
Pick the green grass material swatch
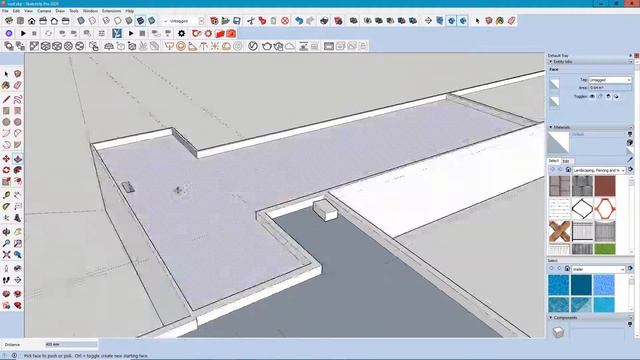click(604, 249)
